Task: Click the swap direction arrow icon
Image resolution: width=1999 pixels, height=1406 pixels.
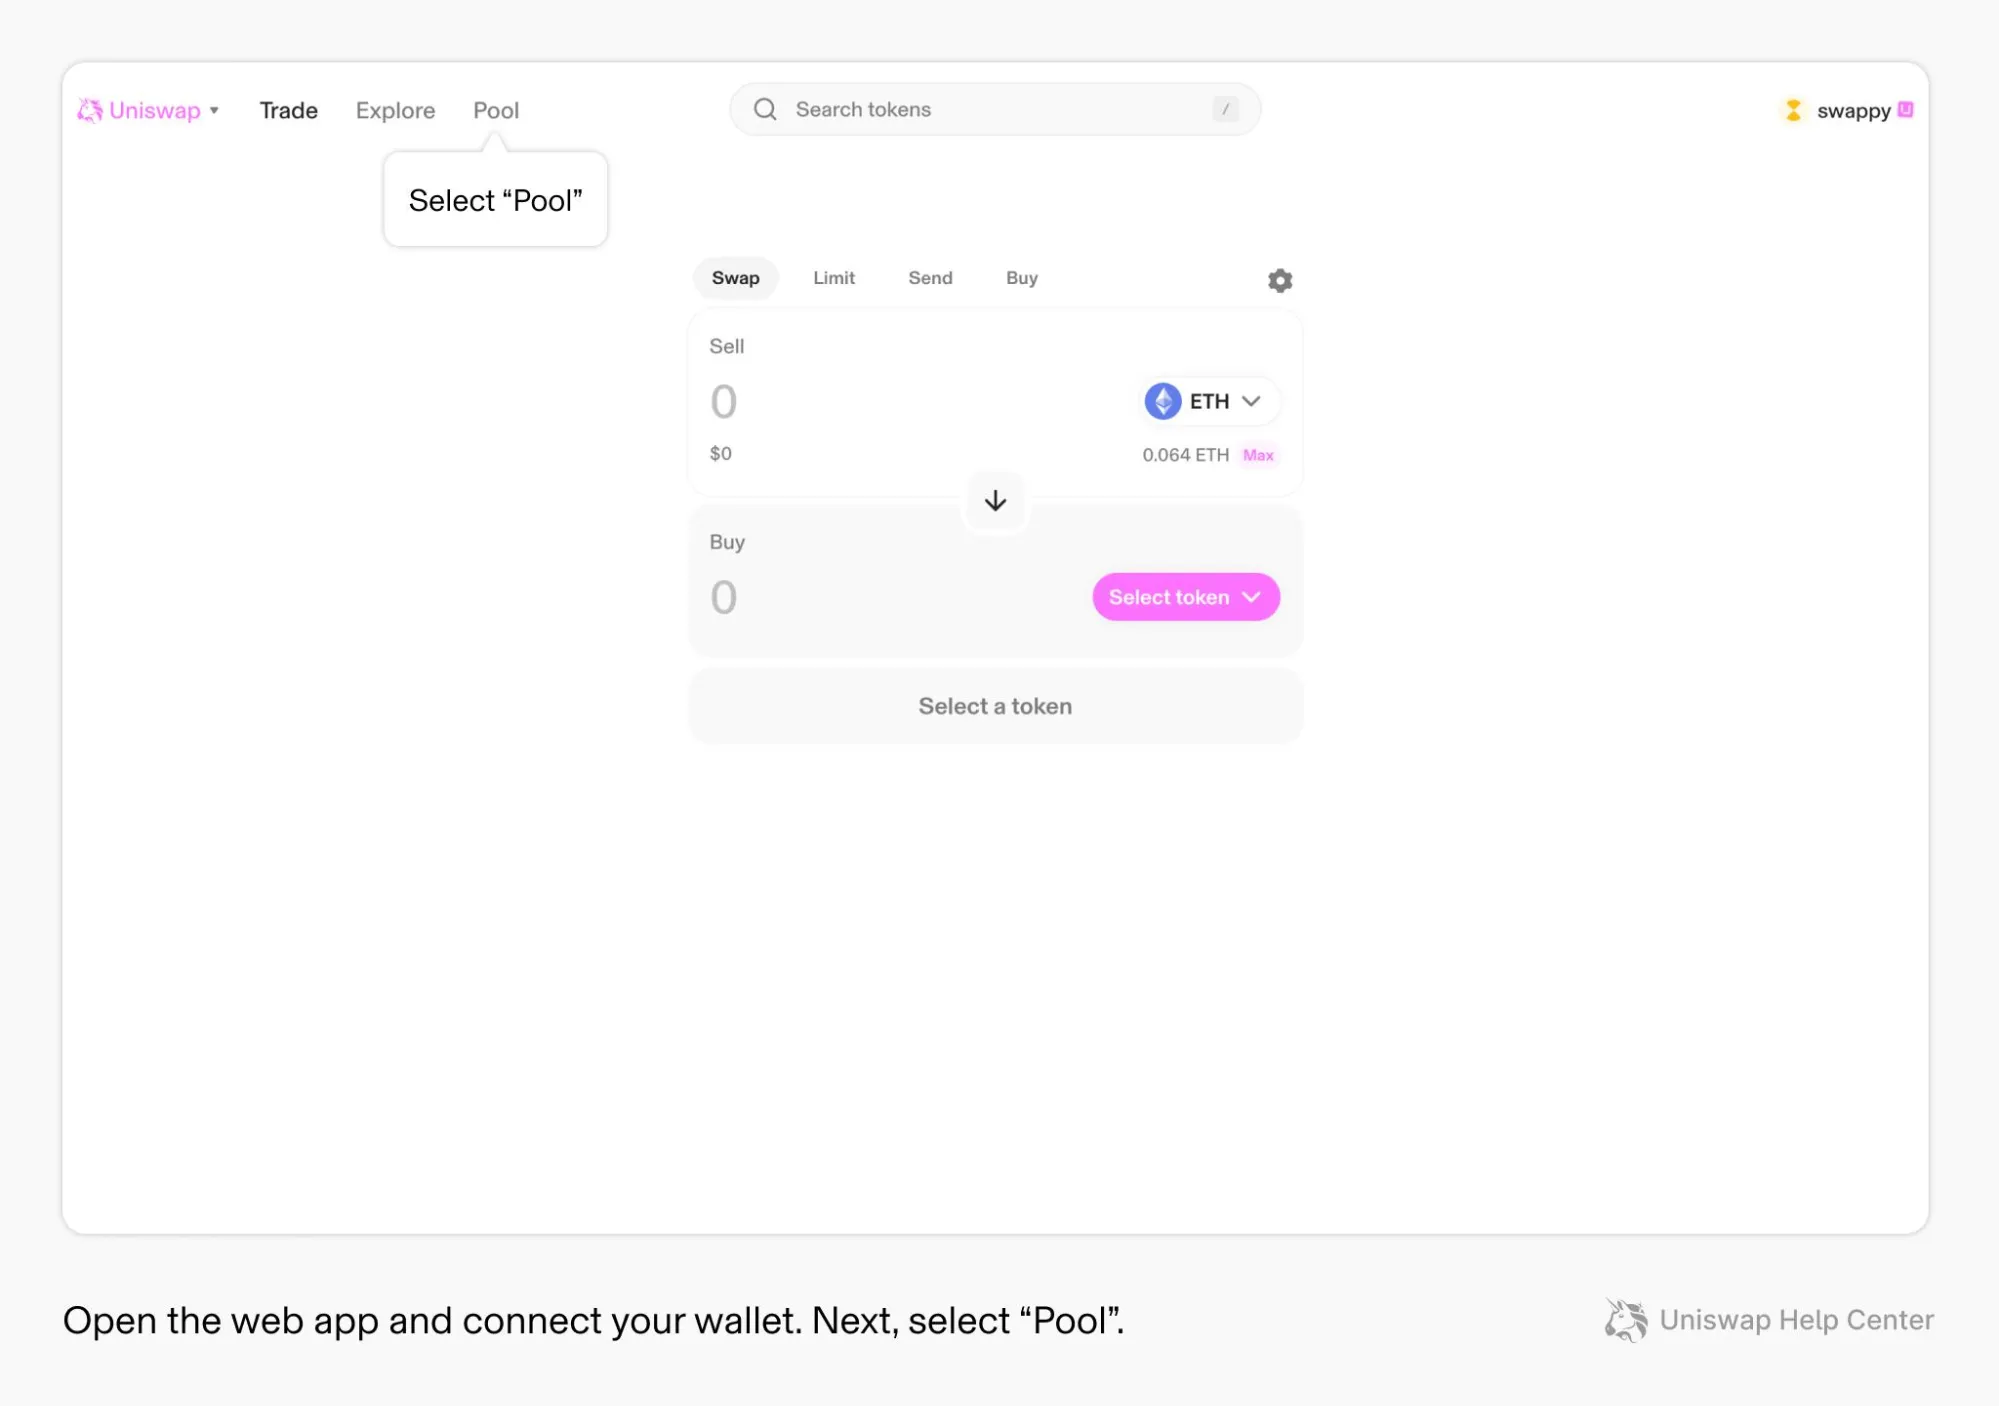Action: (x=995, y=501)
